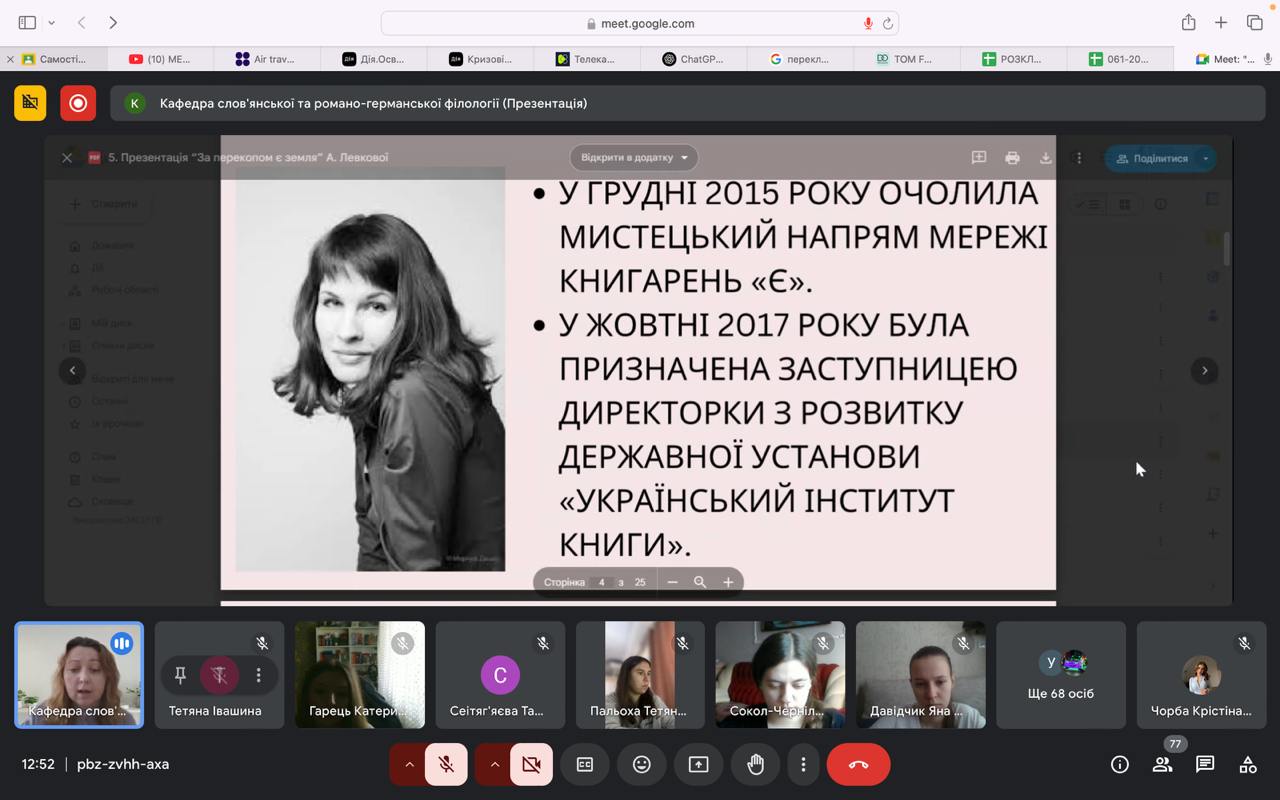Pin Тетяна Івашина's tile
Image resolution: width=1280 pixels, height=800 pixels.
pos(180,675)
